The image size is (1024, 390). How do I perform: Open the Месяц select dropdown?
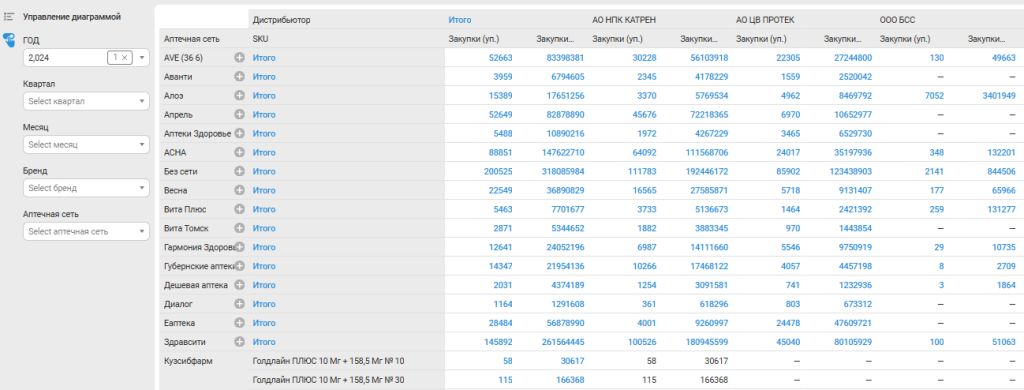click(86, 144)
